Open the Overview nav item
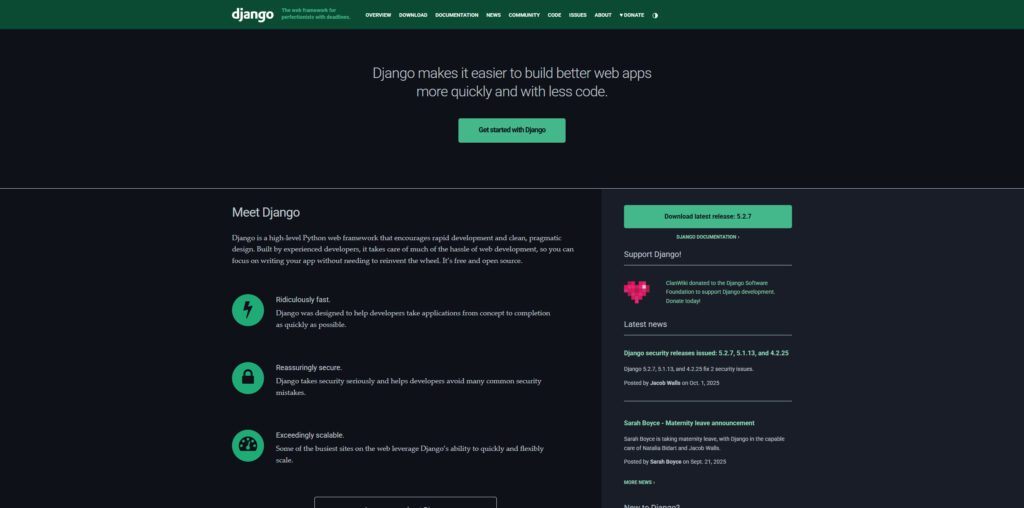The image size is (1024, 508). 378,15
